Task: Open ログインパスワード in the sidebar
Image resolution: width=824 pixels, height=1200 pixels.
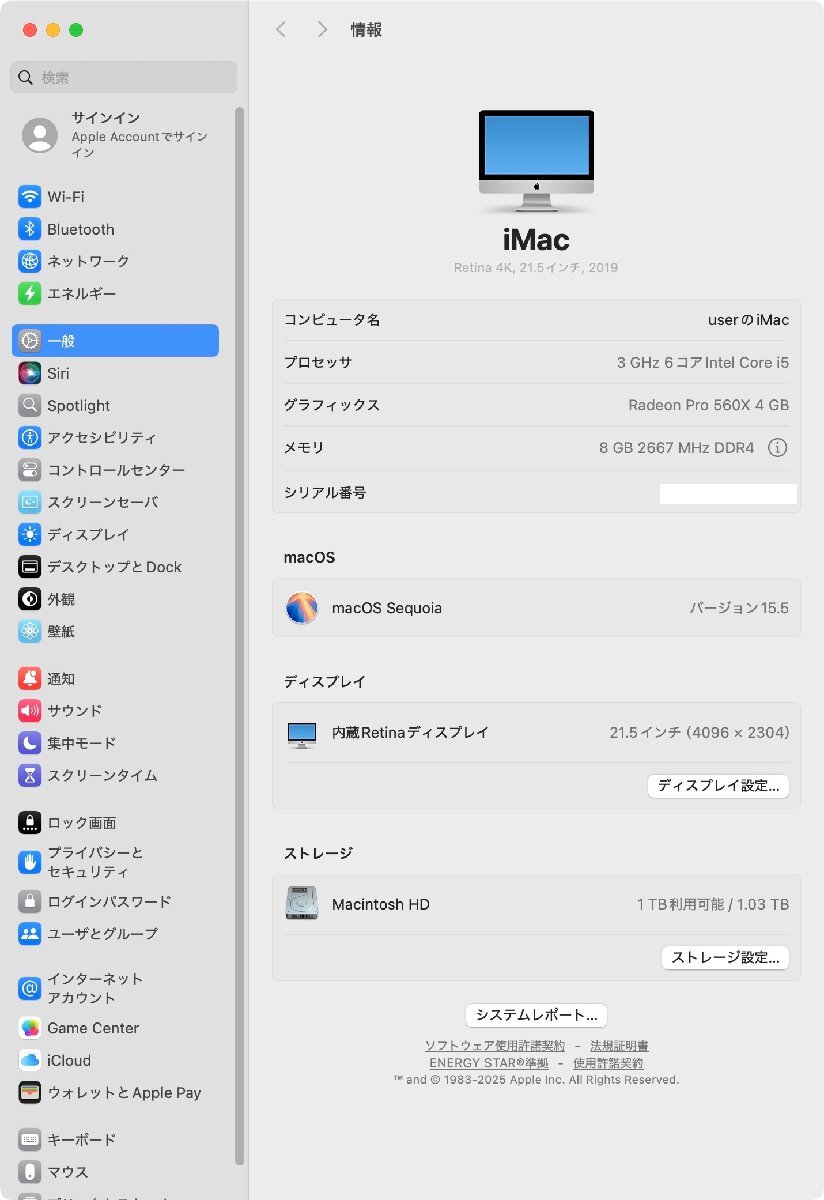Action: [x=115, y=901]
